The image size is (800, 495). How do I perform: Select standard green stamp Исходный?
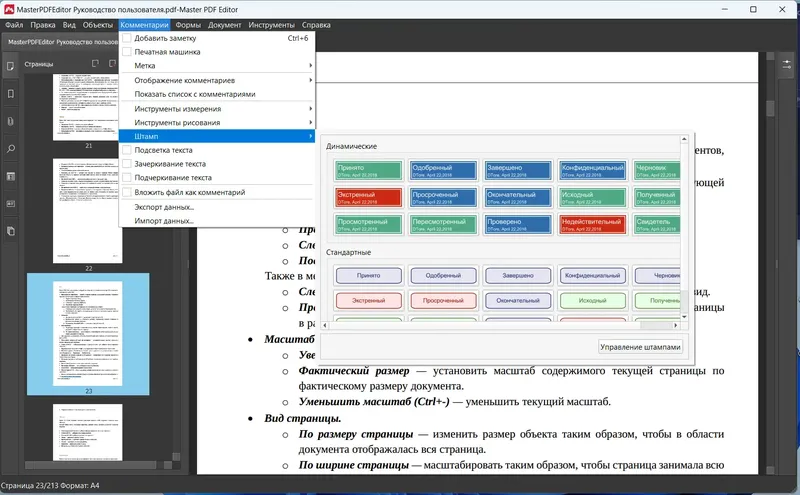pyautogui.click(x=592, y=301)
